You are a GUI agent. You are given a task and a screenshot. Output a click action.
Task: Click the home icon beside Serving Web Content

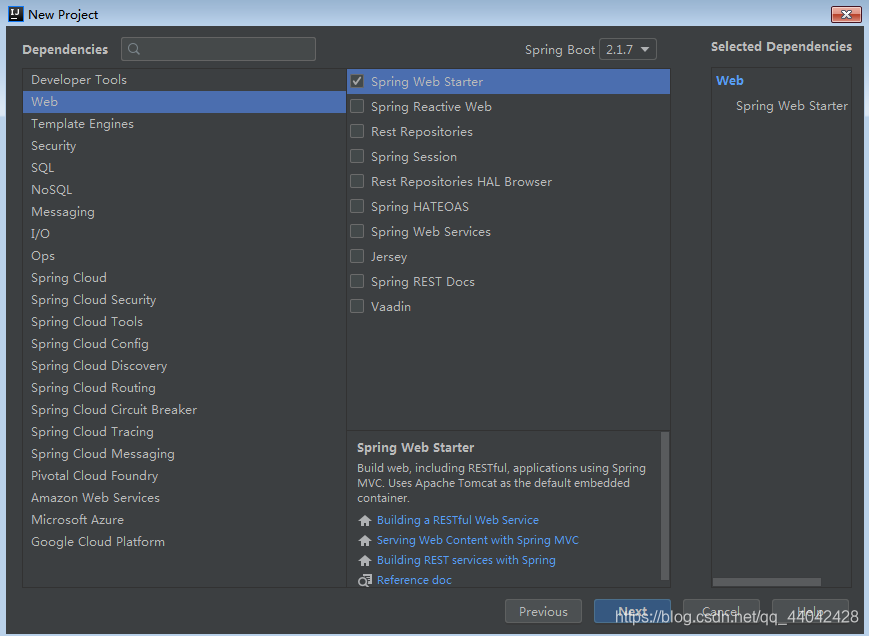coord(365,540)
